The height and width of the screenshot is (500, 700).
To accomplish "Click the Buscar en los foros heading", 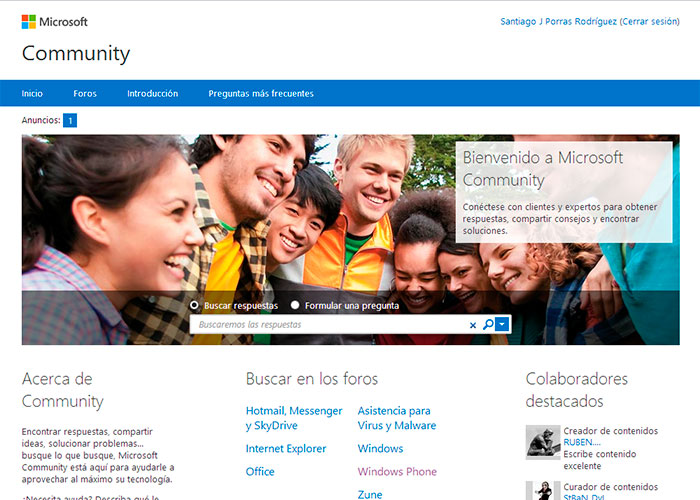I will 312,379.
